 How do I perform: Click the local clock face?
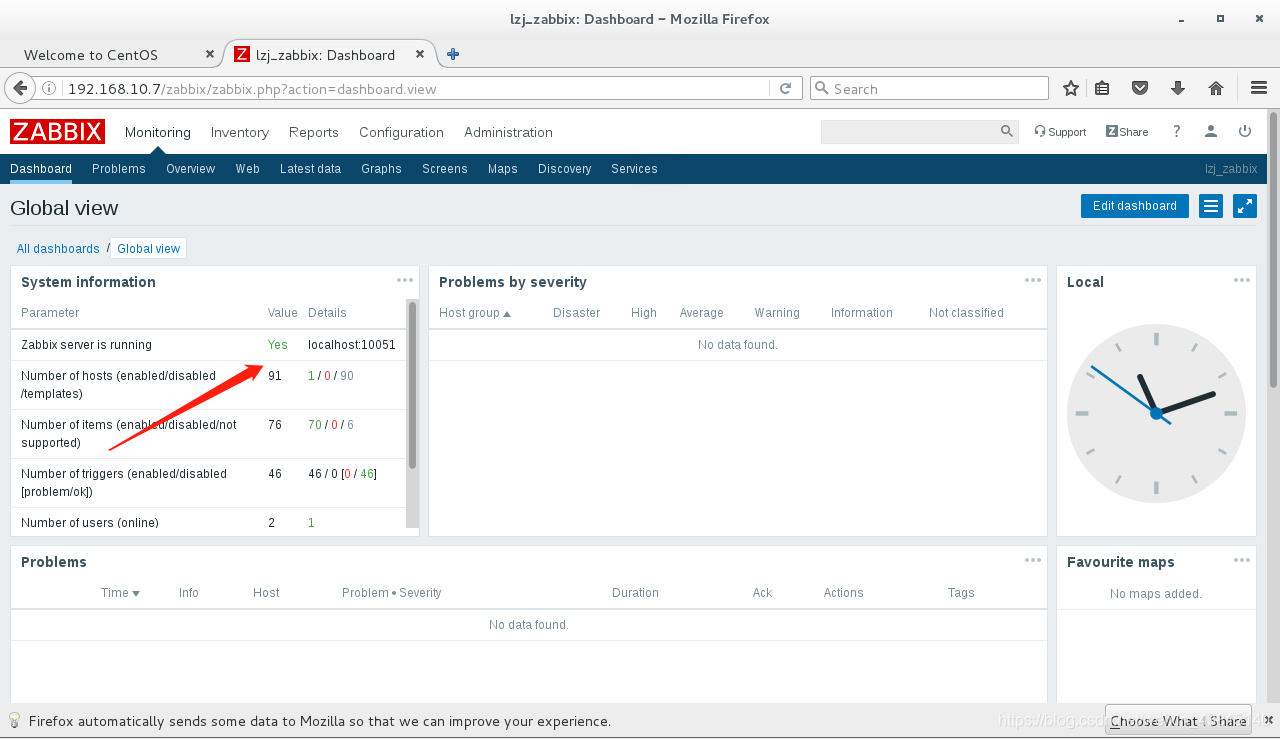click(1156, 412)
